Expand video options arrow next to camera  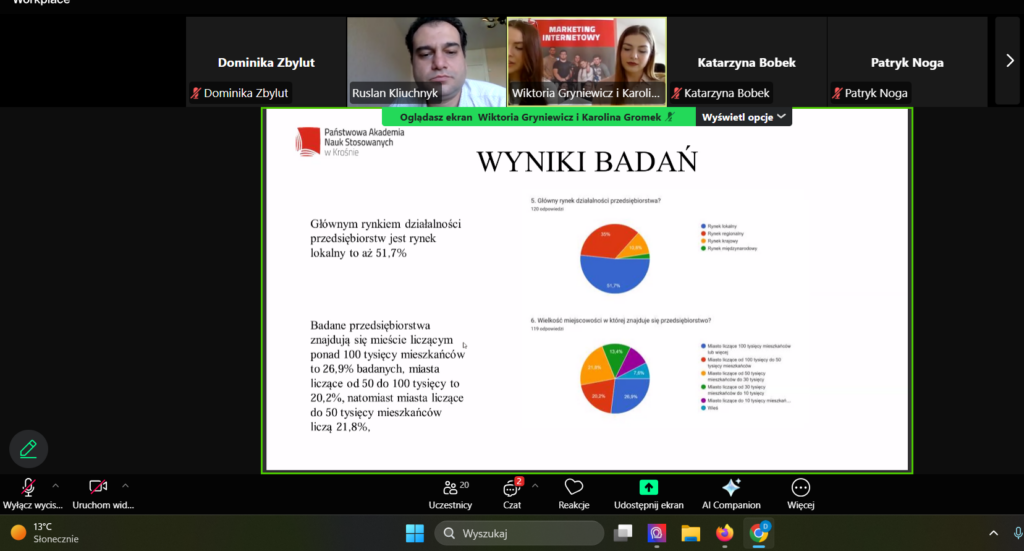coord(125,486)
